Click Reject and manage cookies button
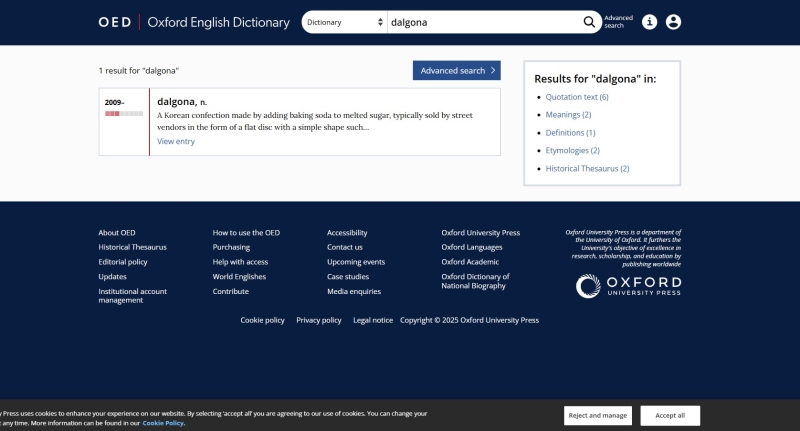Screen dimensions: 800x431 pyautogui.click(x=597, y=415)
